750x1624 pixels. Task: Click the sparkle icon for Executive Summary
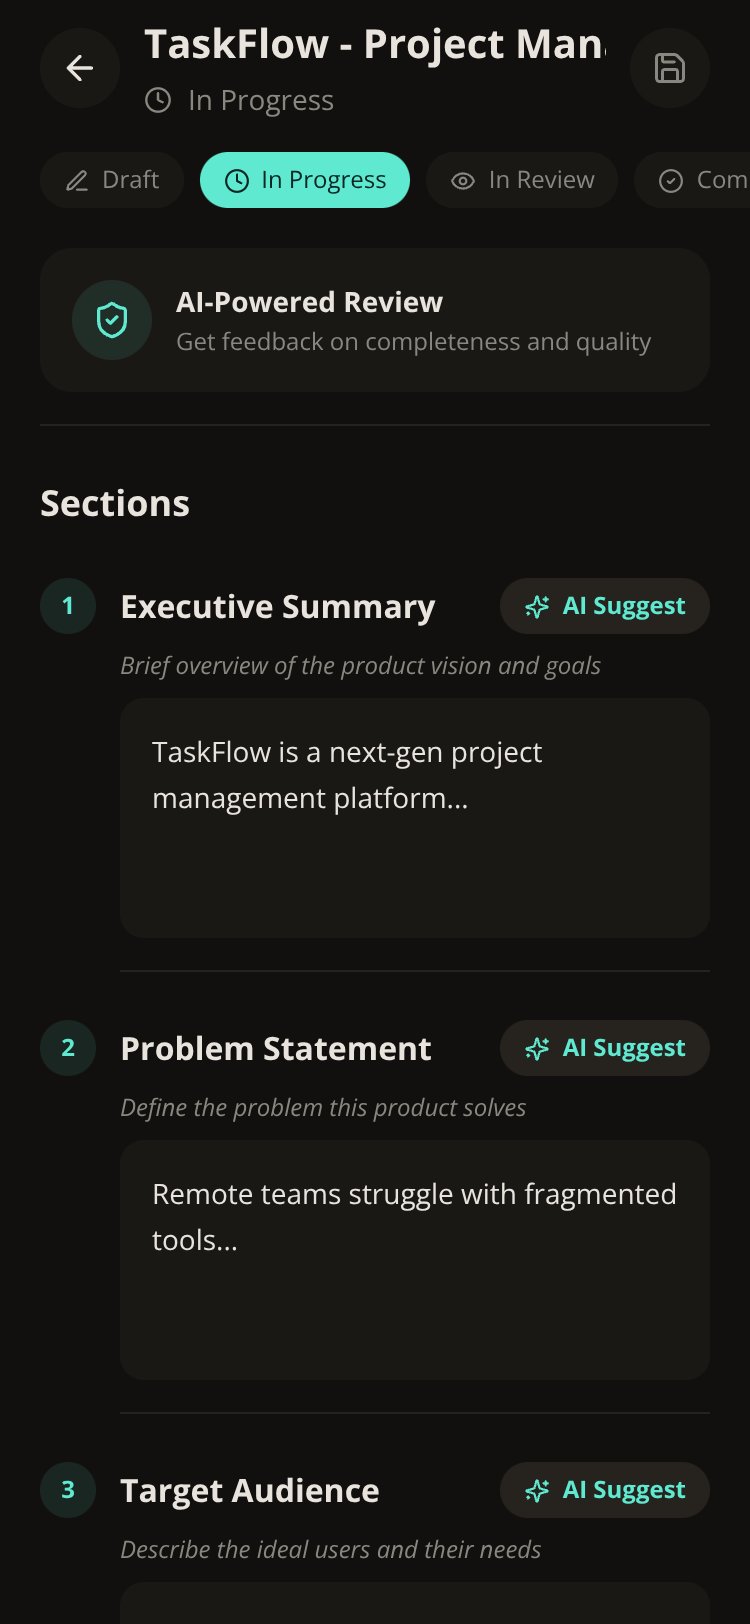[x=537, y=606]
